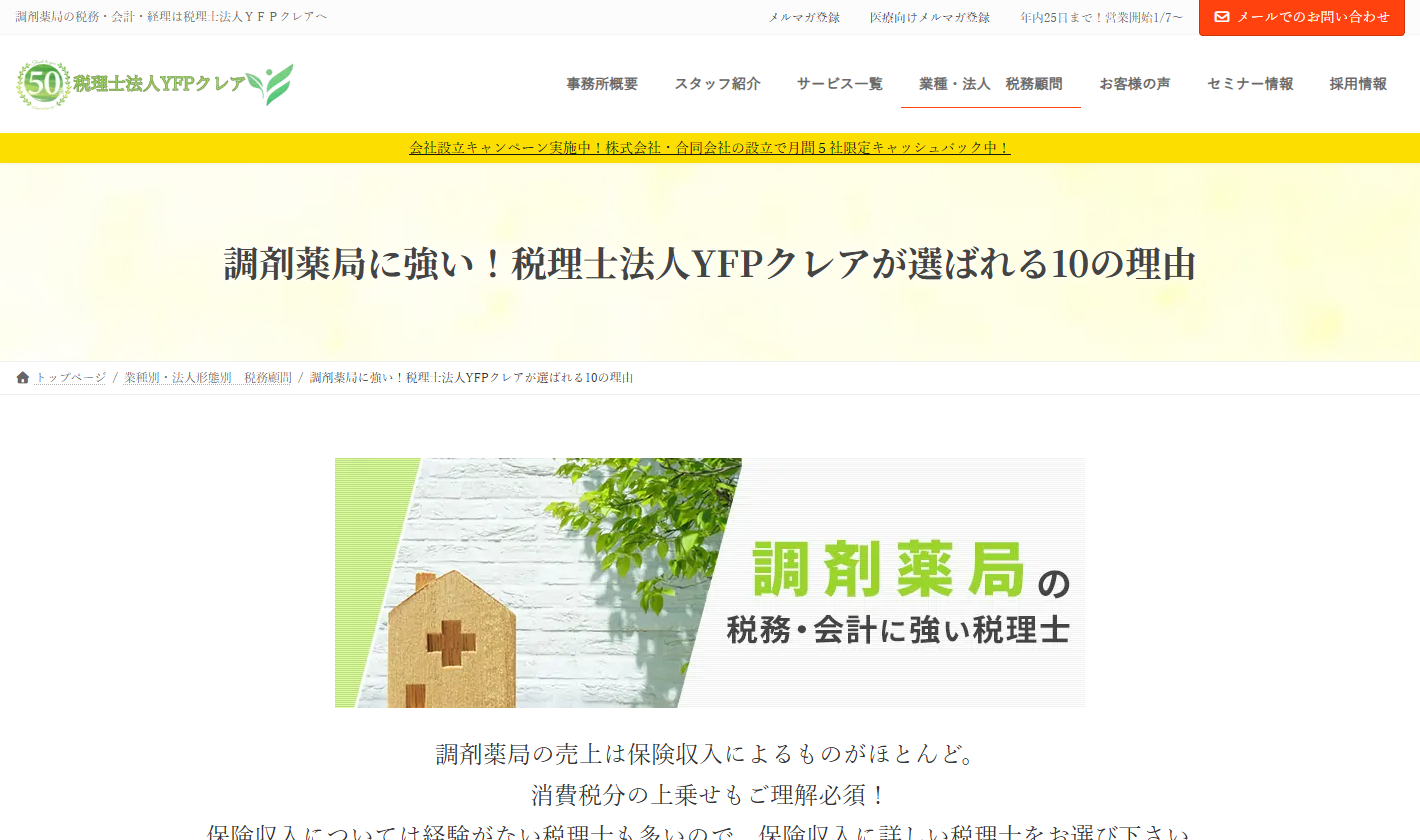The height and width of the screenshot is (840, 1420).
Task: Open お客様の声 menu item
Action: (1135, 84)
